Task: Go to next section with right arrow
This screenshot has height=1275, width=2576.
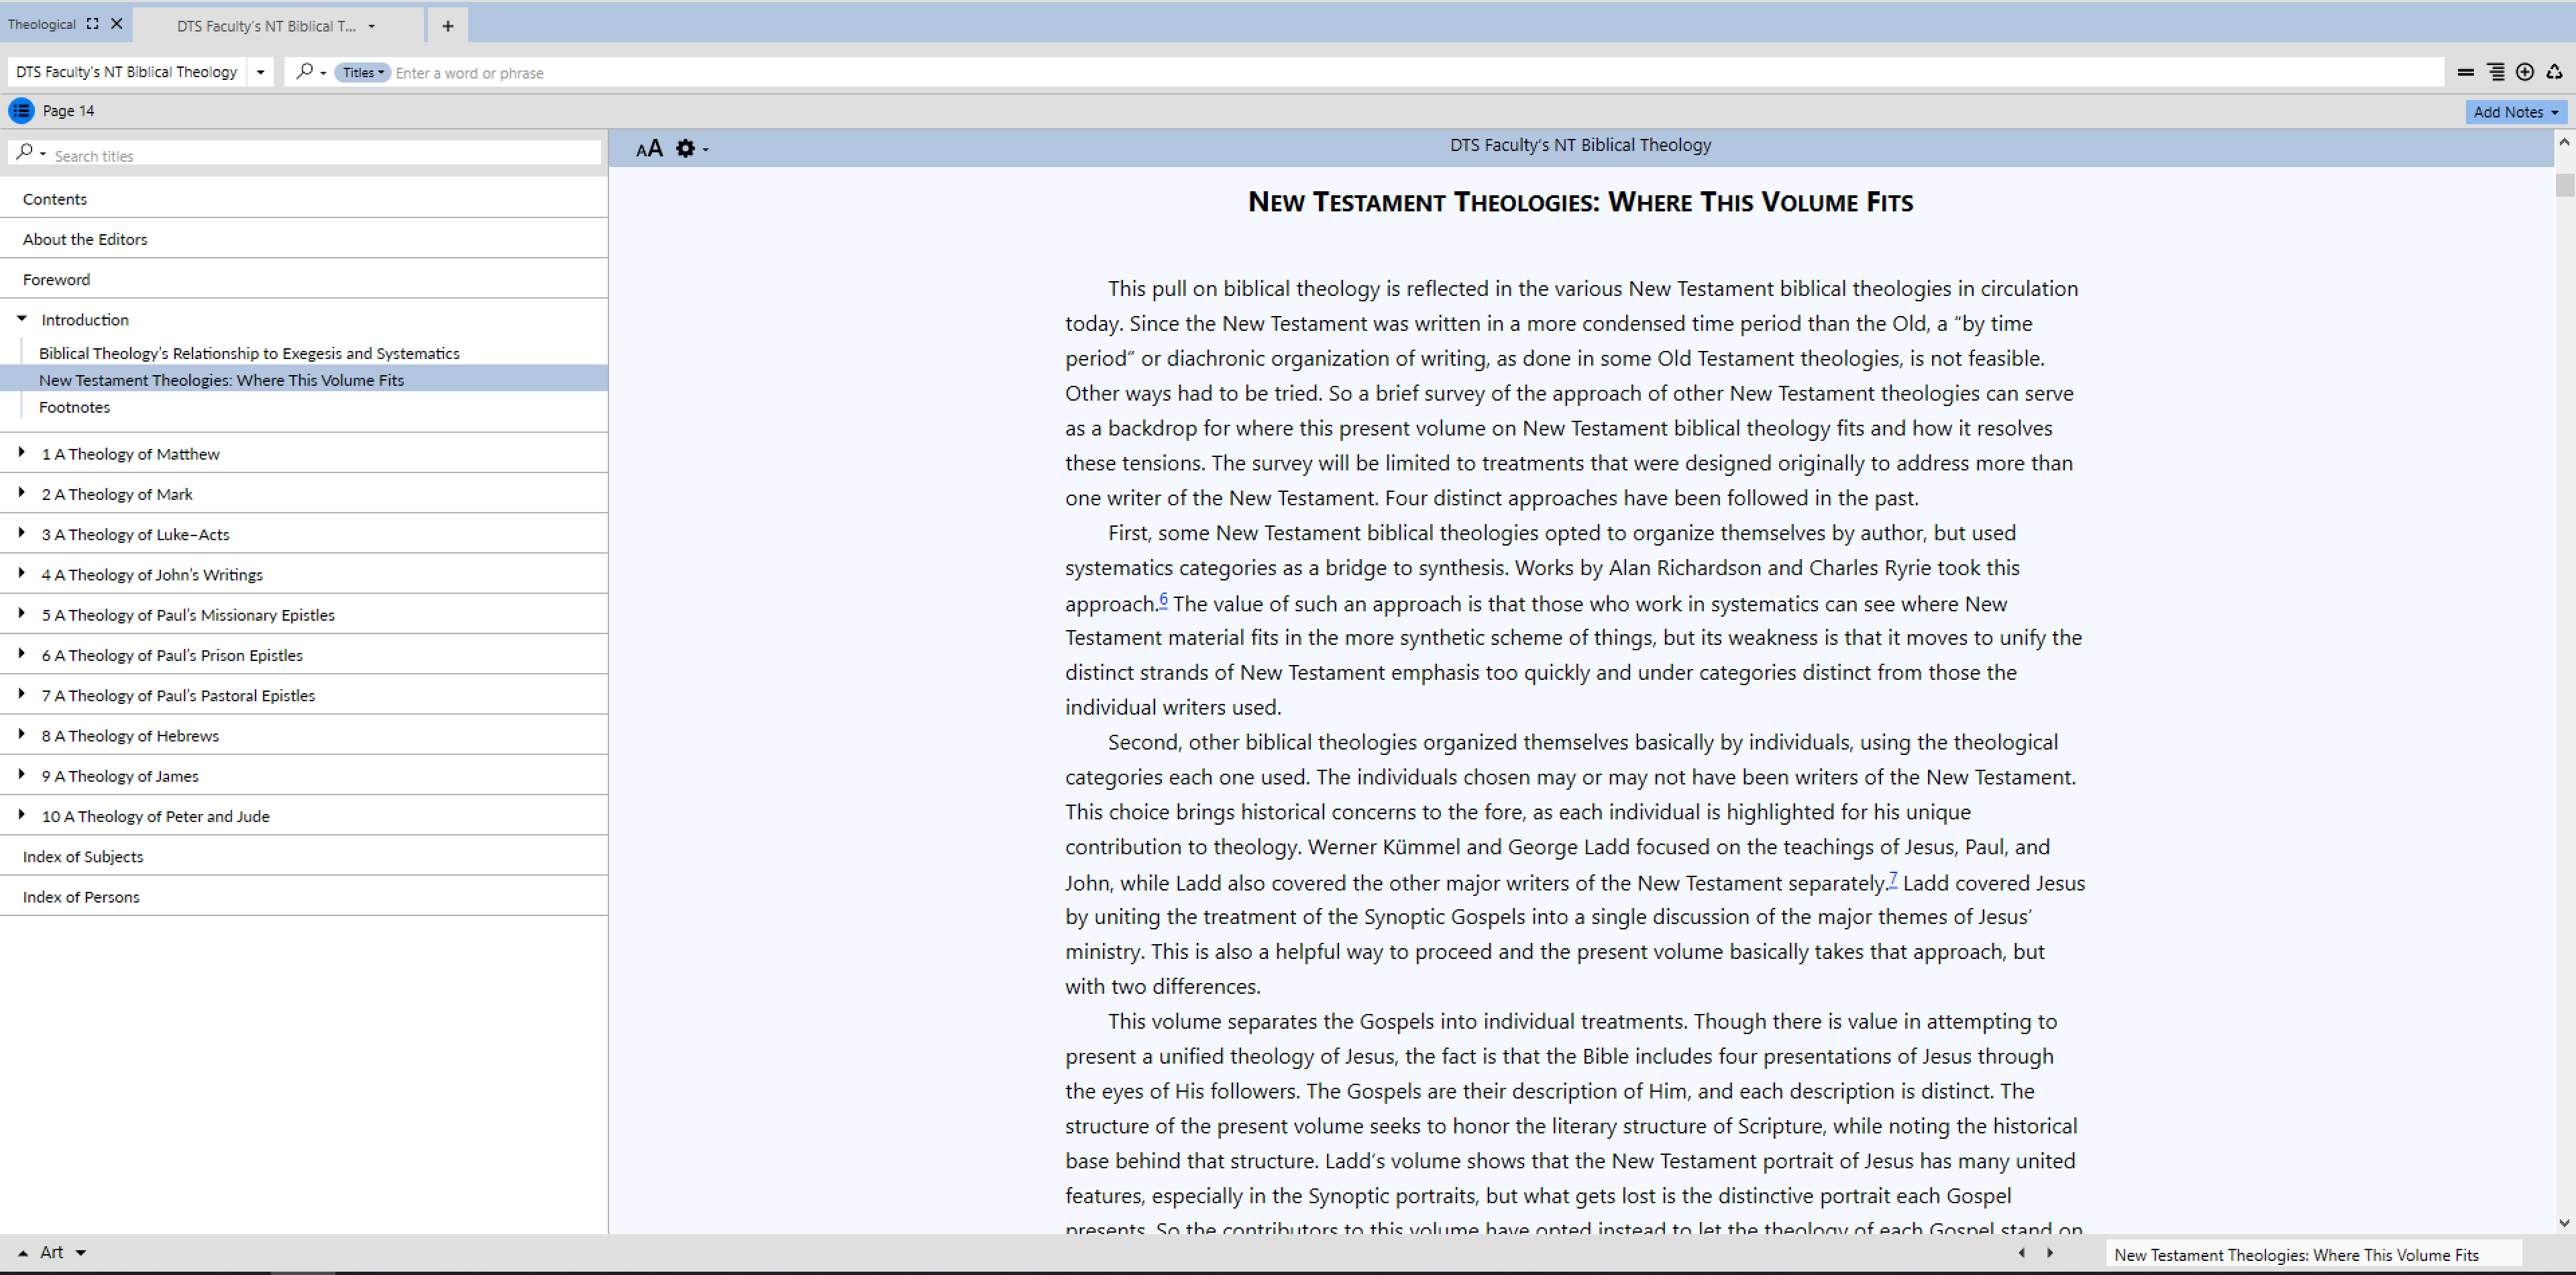Action: click(2050, 1253)
